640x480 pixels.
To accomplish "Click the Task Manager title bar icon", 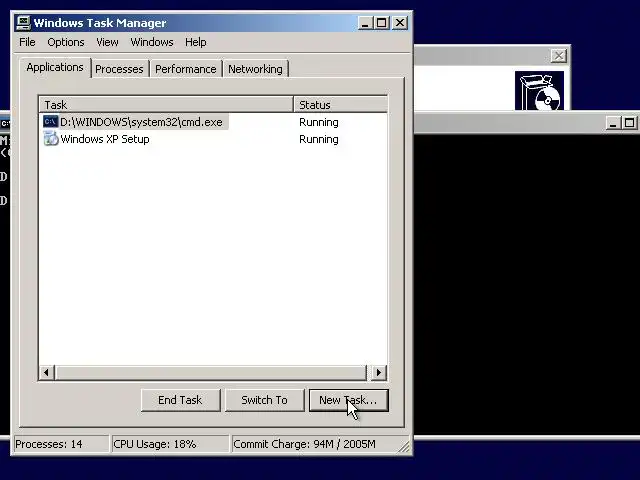I will tap(23, 23).
